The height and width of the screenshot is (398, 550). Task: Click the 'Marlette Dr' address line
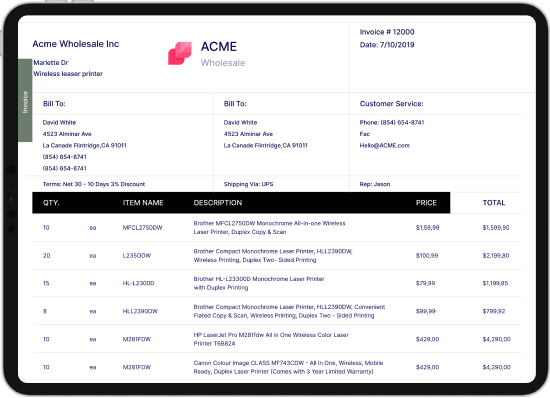(51, 62)
